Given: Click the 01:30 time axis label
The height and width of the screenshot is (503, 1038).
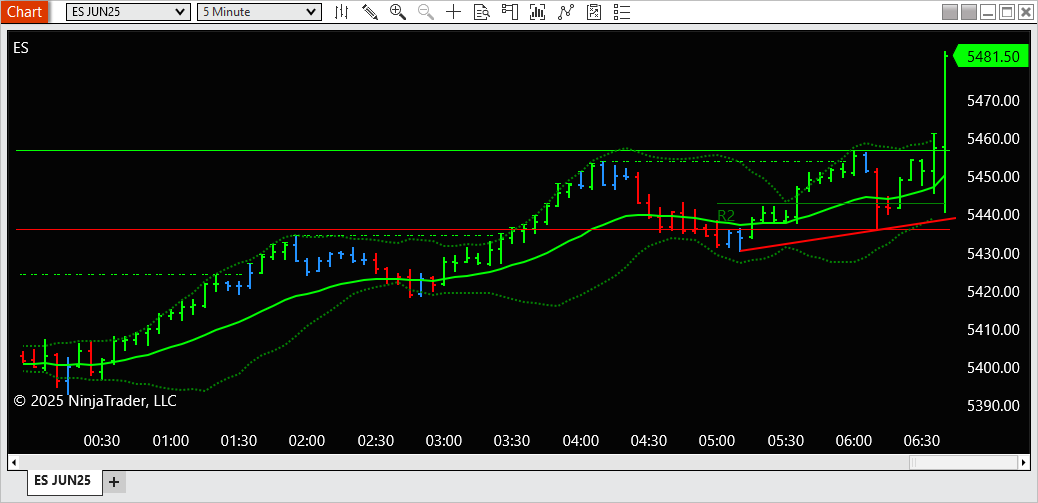Looking at the screenshot, I should (x=239, y=441).
